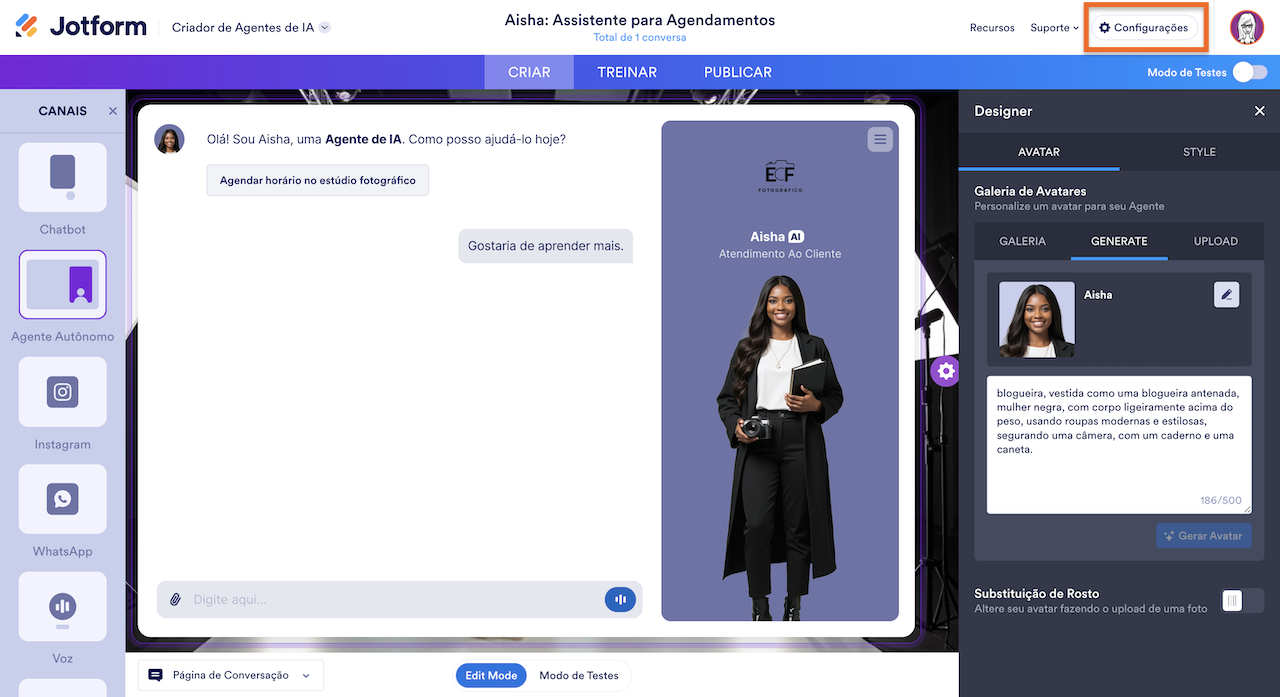Open the Suporte dropdown menu
The width and height of the screenshot is (1280, 697).
[1055, 27]
